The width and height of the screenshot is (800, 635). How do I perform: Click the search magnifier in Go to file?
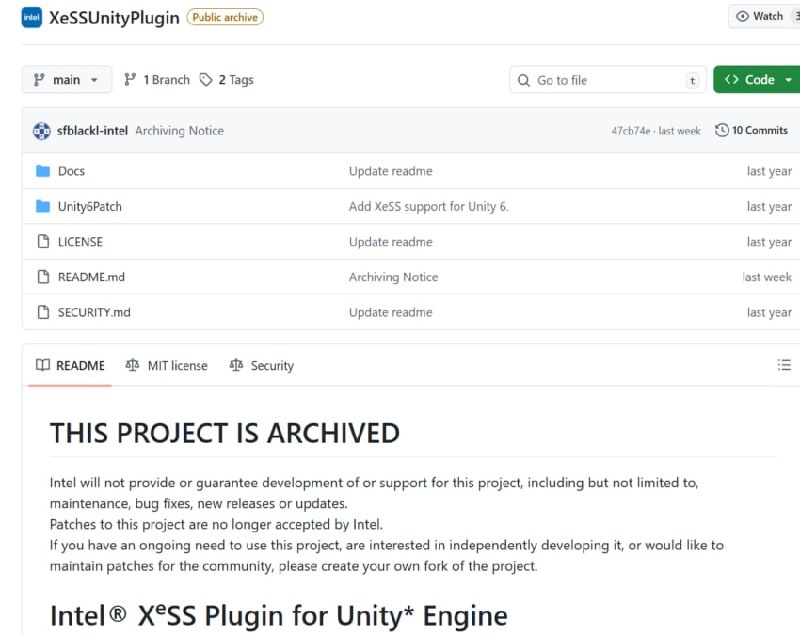(523, 81)
